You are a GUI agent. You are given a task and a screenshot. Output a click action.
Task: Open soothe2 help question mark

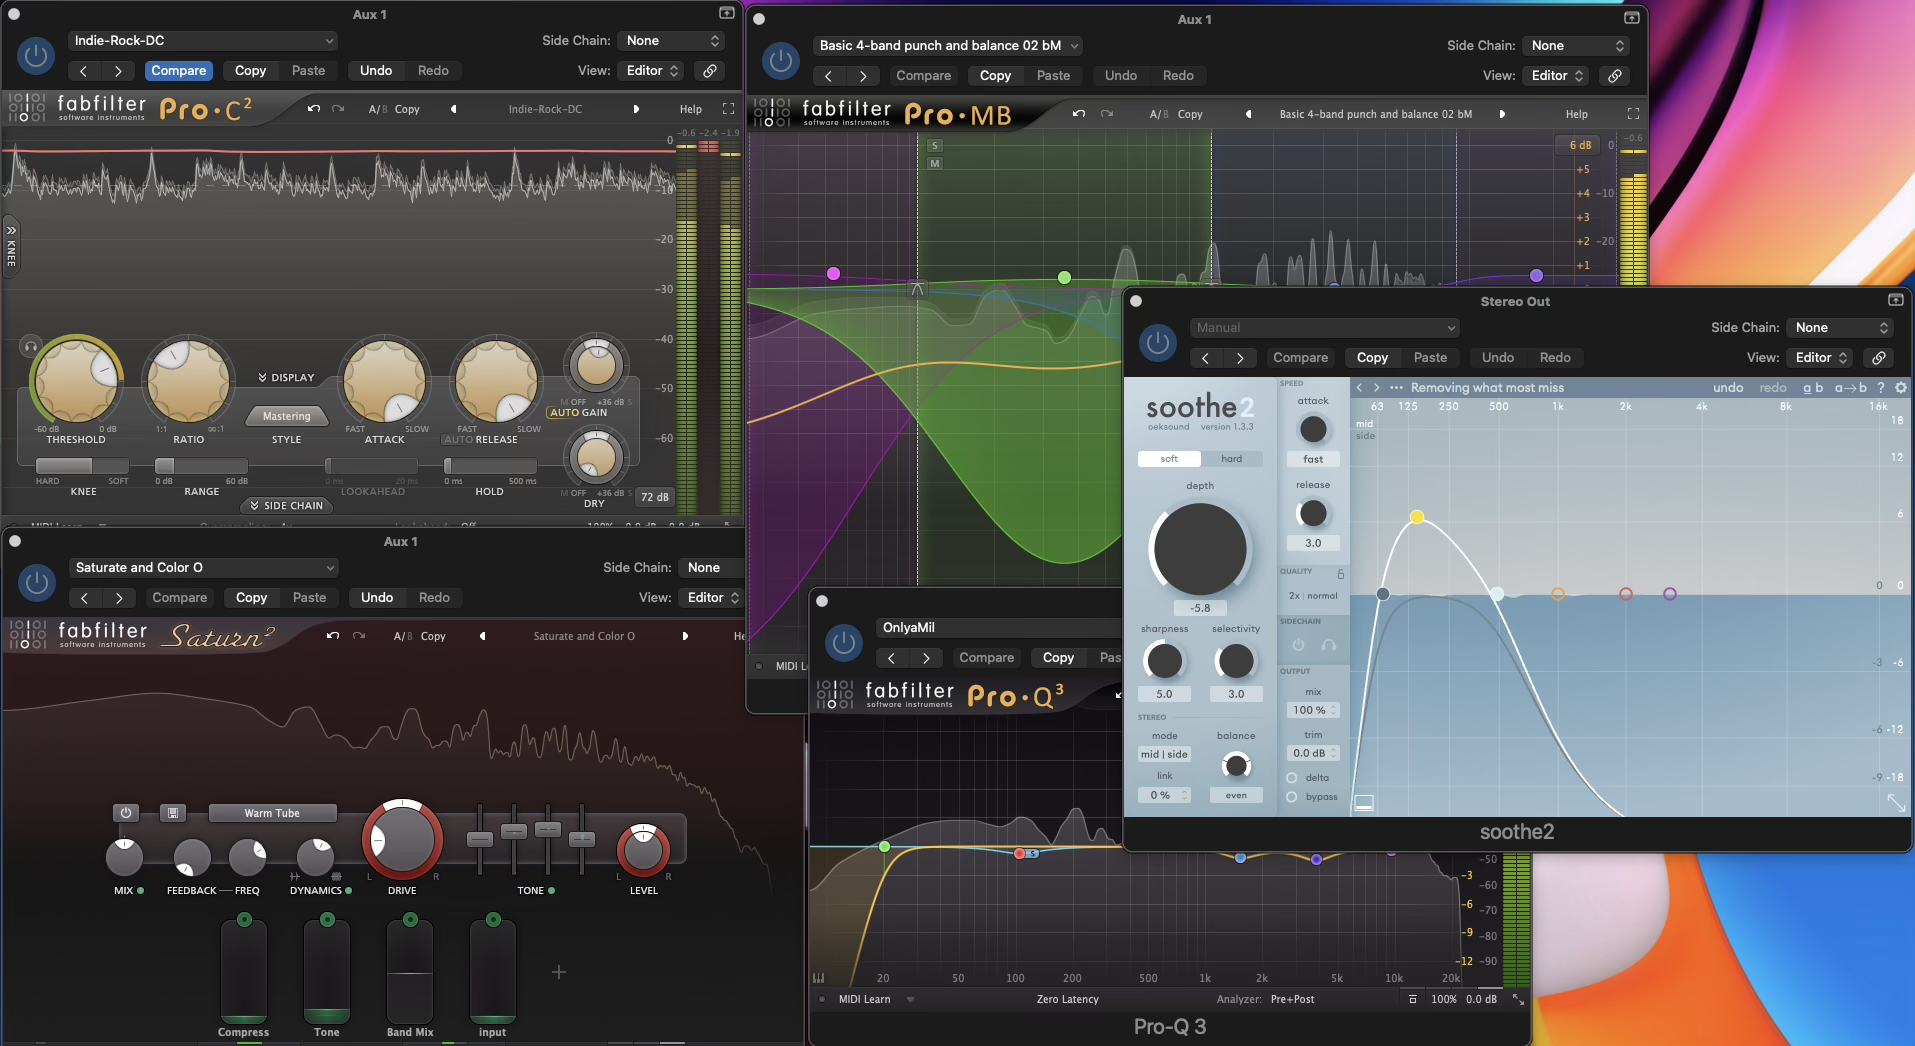(1881, 388)
